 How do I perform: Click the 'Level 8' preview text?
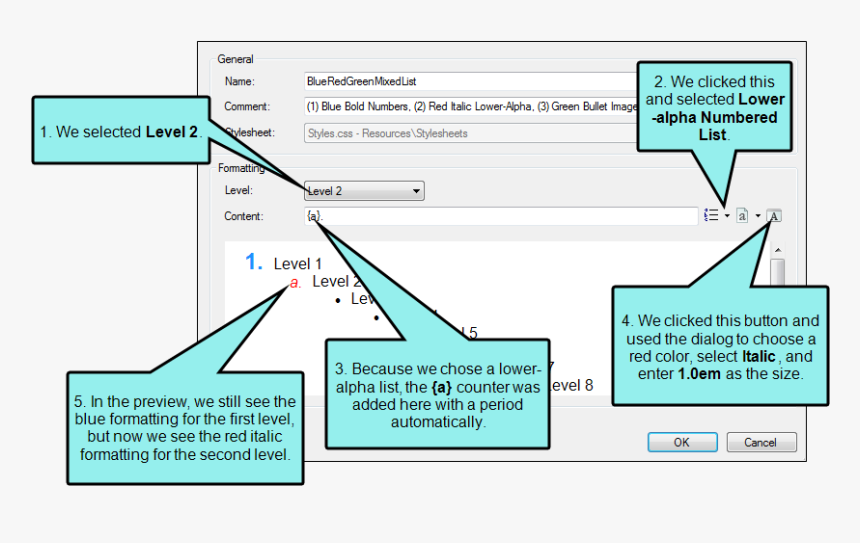(x=571, y=385)
